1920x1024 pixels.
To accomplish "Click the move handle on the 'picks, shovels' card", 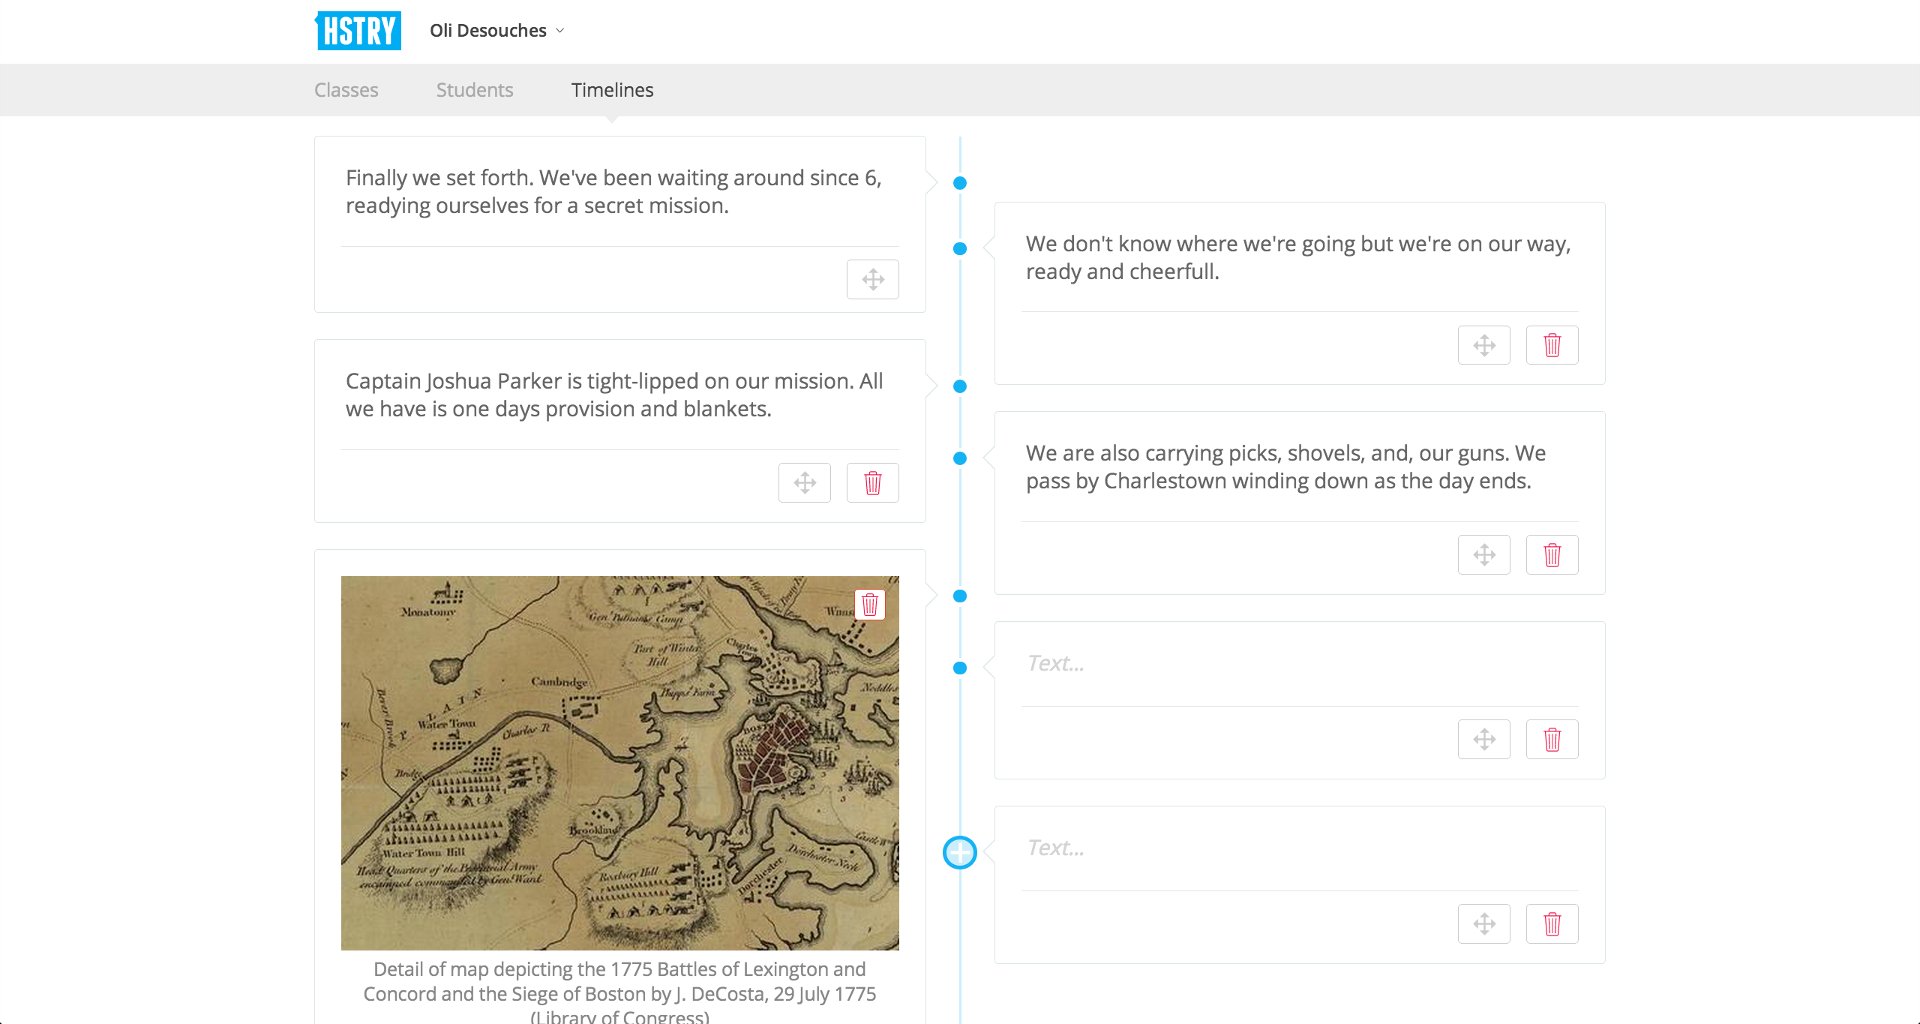I will point(1484,554).
